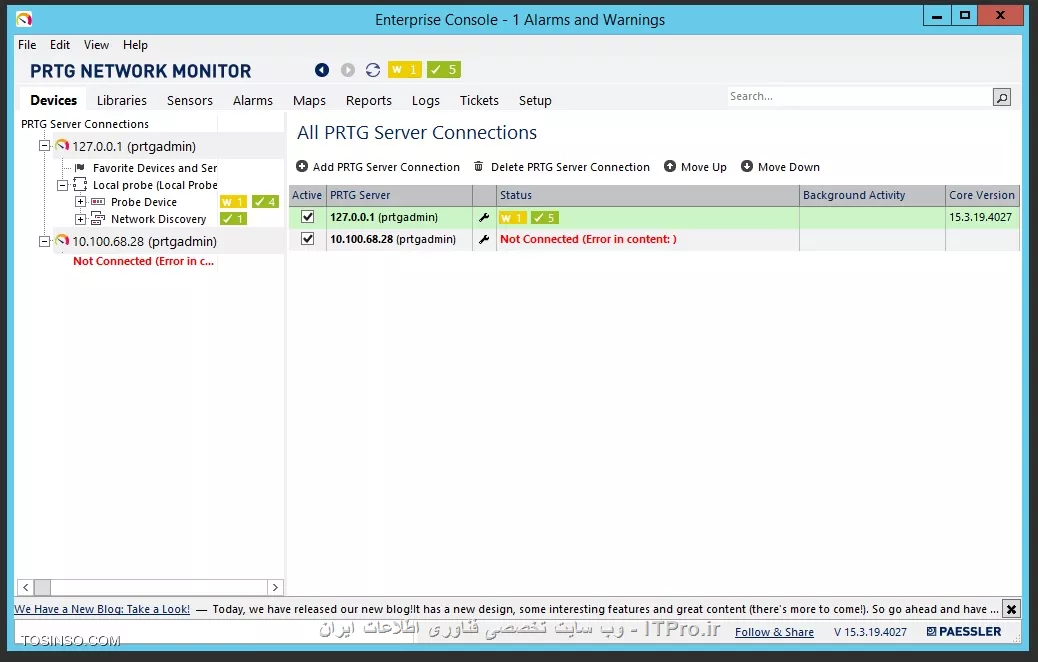Collapse the 127.0.0.1 (prtgadmin) tree node
Viewport: 1038px width, 662px height.
tap(44, 146)
